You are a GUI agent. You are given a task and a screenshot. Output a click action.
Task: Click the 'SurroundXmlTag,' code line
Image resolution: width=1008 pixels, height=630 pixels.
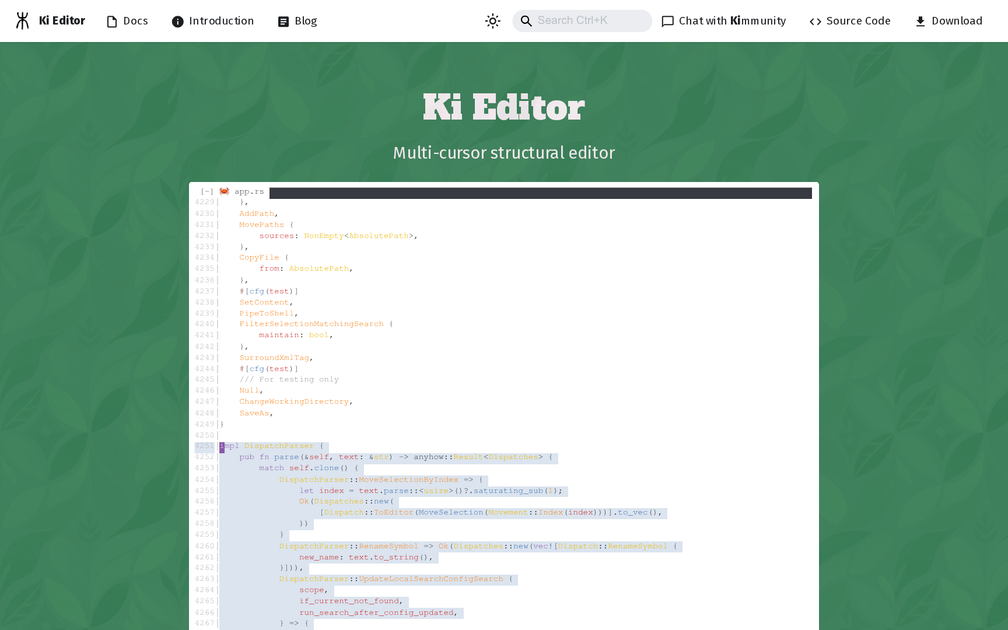point(276,357)
